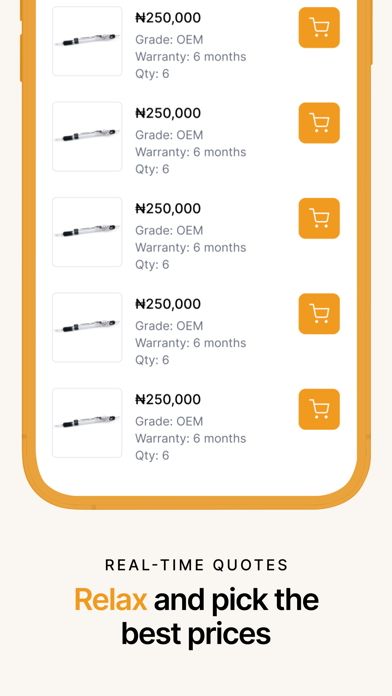Click the 'REAL-TIME QUOTES' caption

197,565
